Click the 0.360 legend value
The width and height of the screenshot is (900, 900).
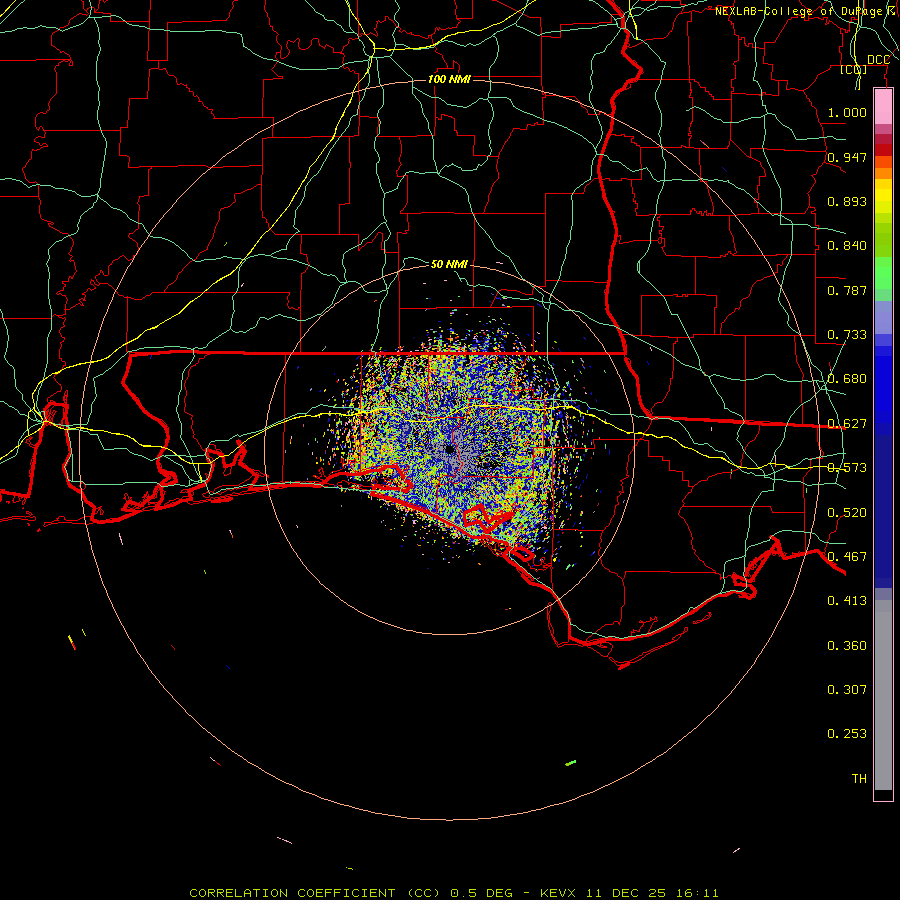(847, 646)
